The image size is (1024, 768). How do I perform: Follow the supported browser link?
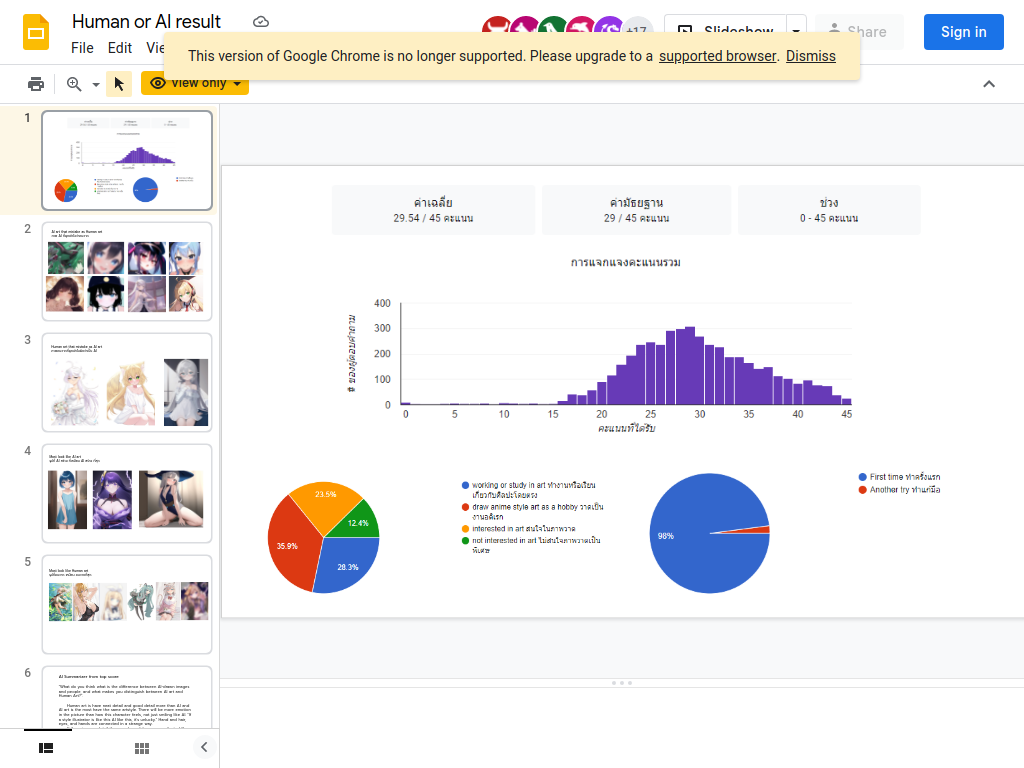point(717,56)
